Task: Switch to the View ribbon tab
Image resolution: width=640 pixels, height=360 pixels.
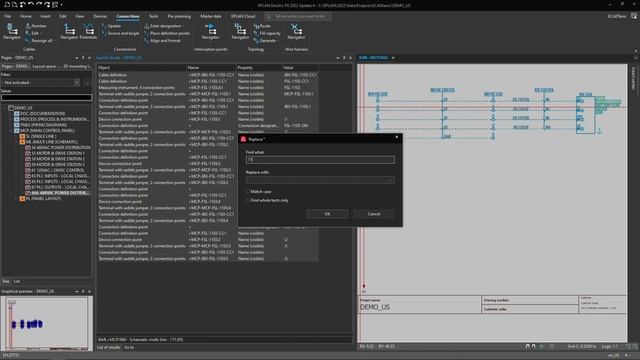Action: click(80, 16)
